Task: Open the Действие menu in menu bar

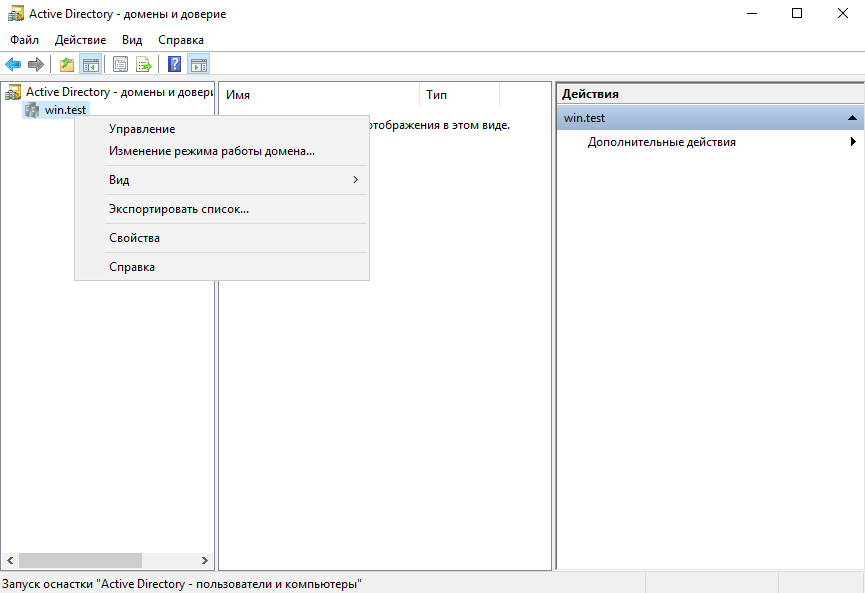Action: (80, 40)
